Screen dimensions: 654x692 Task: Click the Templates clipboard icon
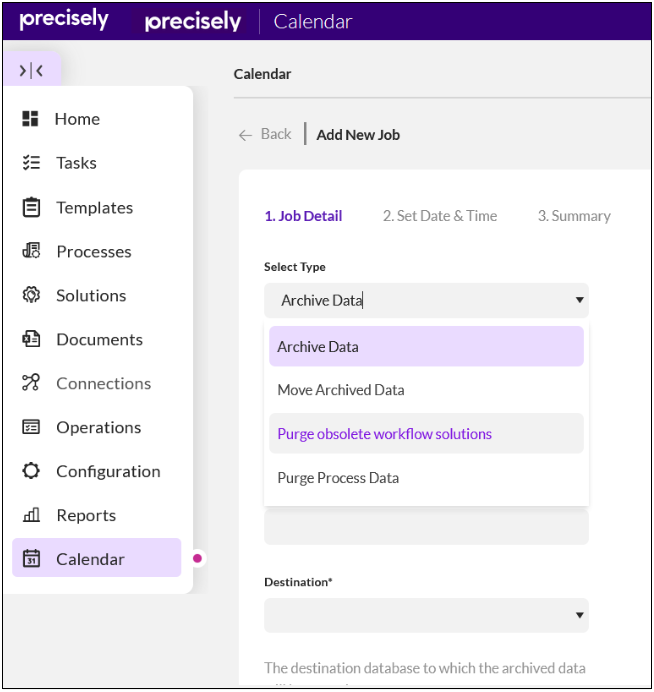coord(31,207)
